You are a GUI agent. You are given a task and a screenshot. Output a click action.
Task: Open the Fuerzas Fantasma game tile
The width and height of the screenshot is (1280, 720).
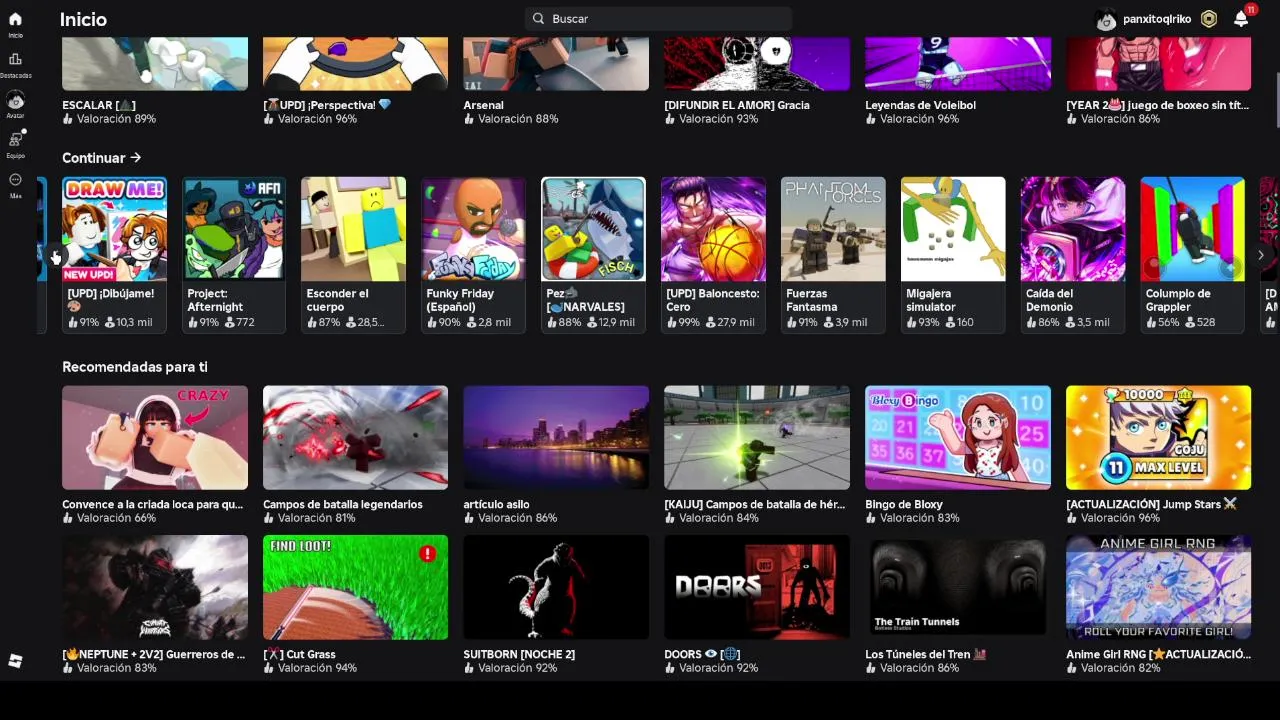pyautogui.click(x=833, y=255)
